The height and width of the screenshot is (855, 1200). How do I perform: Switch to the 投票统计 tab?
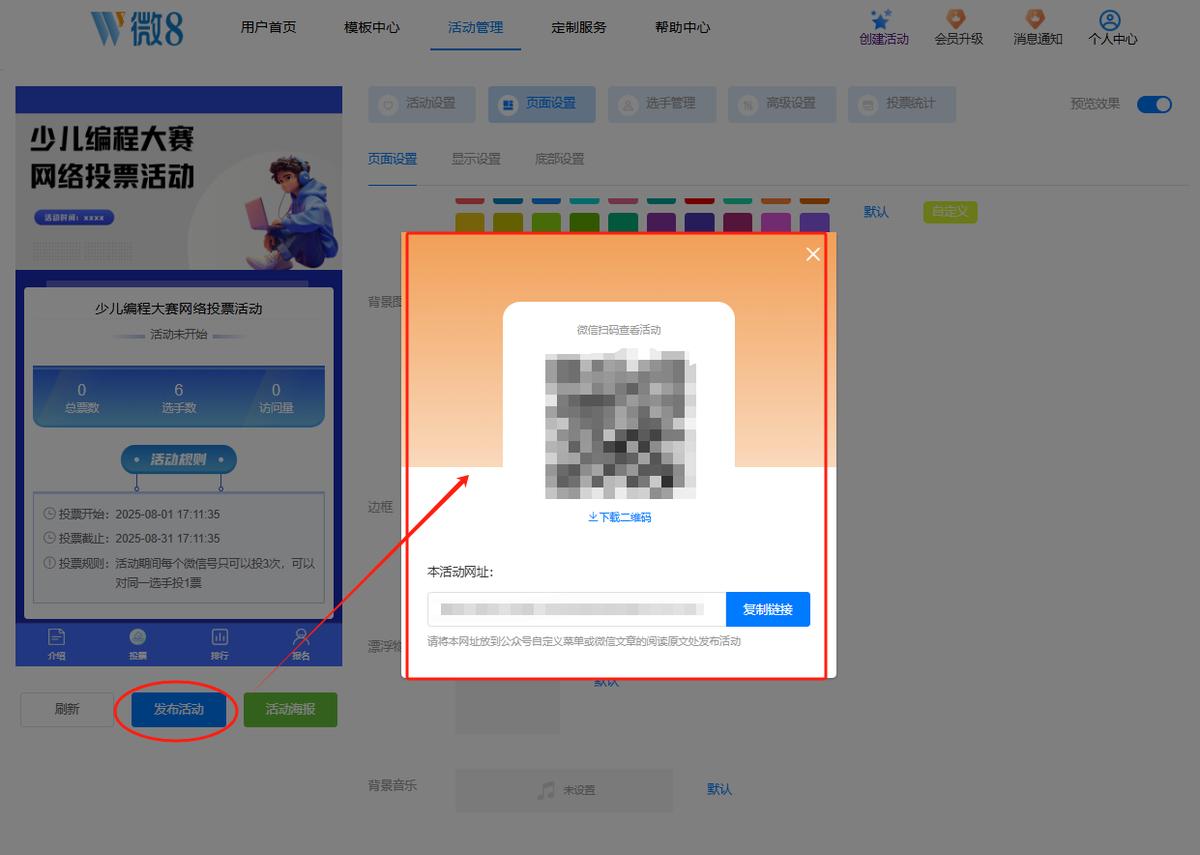(902, 104)
